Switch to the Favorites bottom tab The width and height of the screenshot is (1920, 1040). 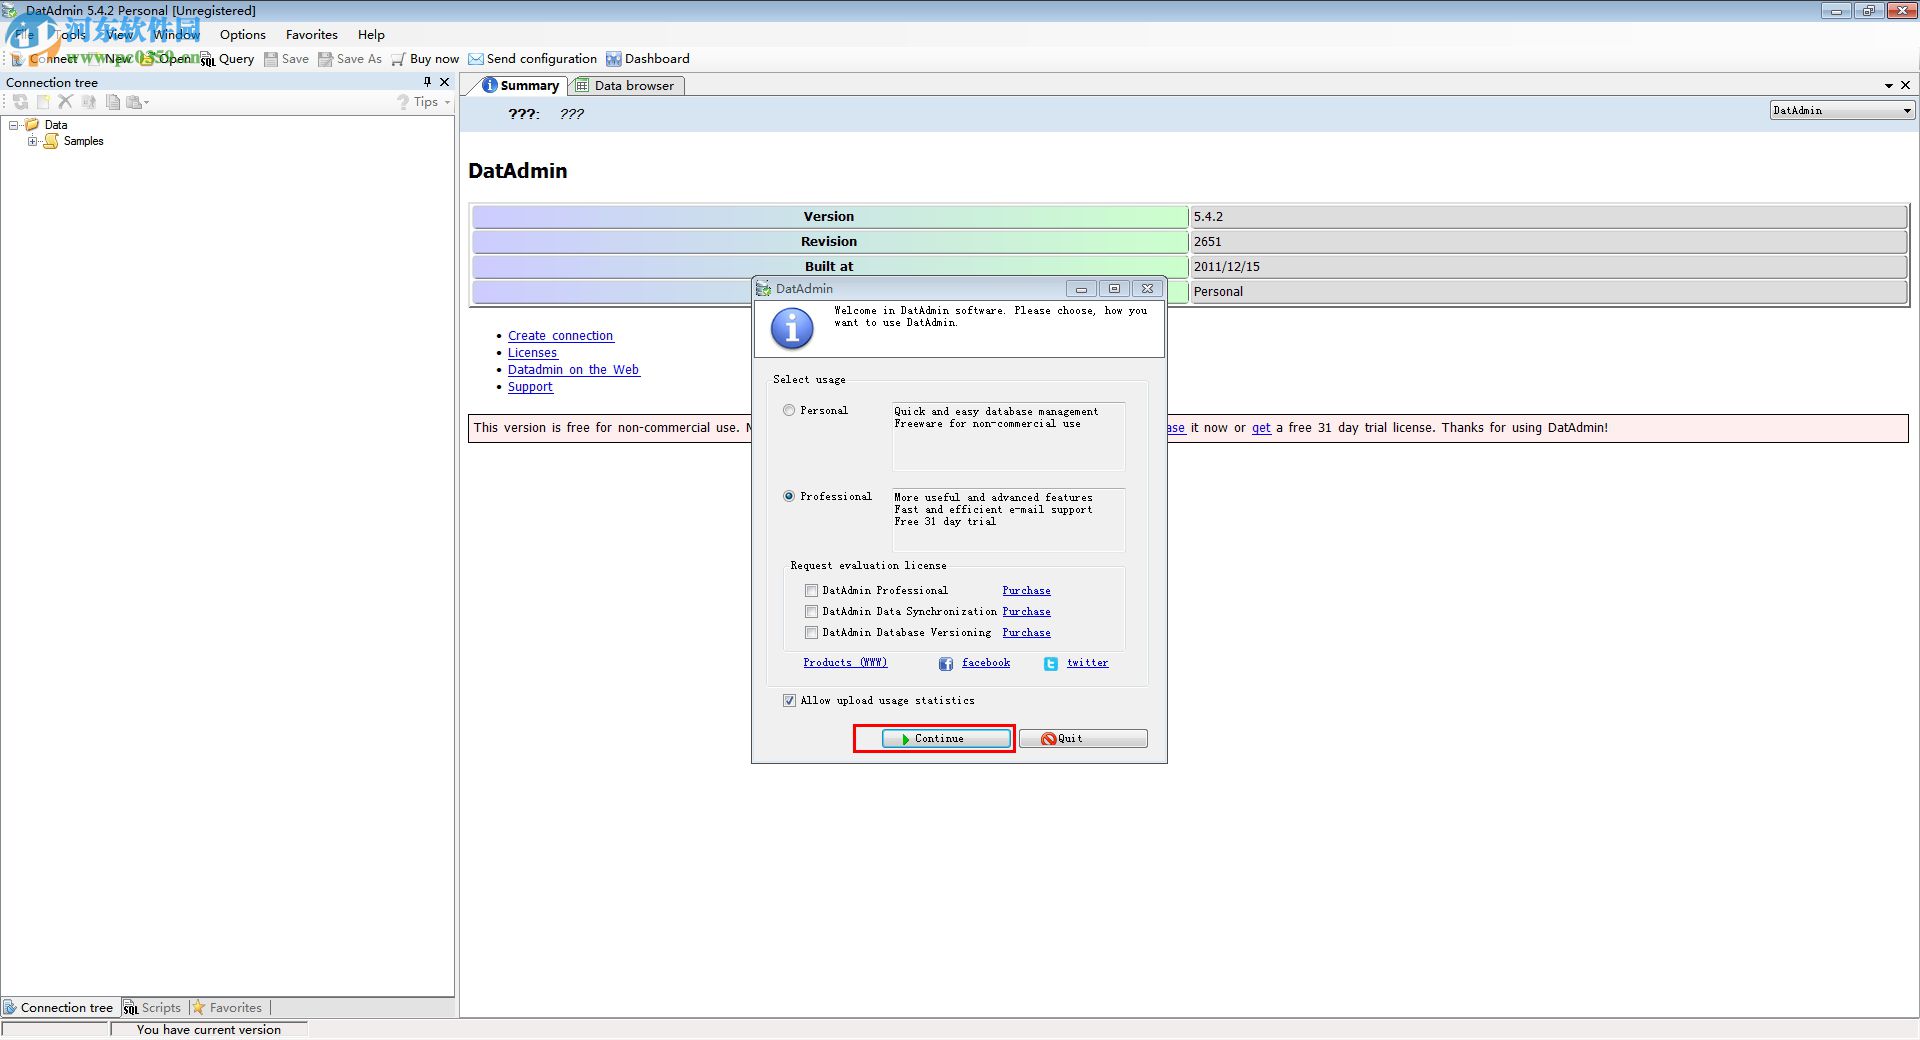(x=227, y=1008)
